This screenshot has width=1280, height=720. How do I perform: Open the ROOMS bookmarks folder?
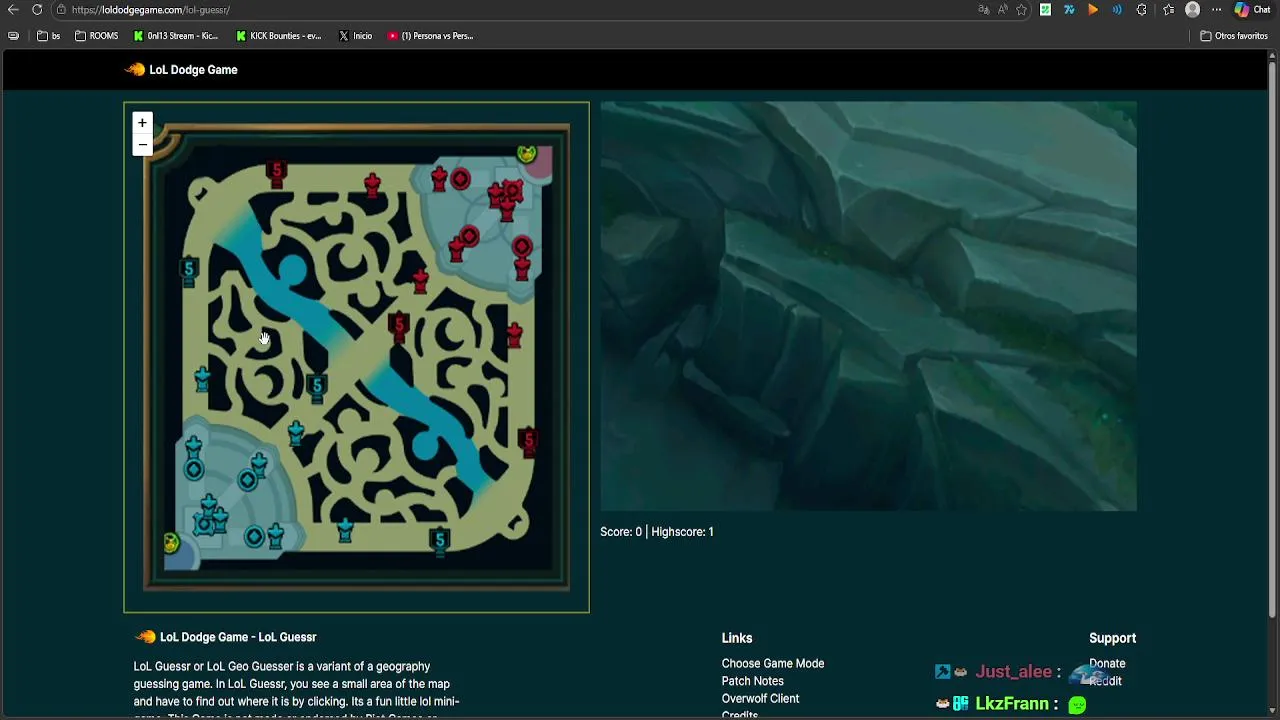point(96,36)
